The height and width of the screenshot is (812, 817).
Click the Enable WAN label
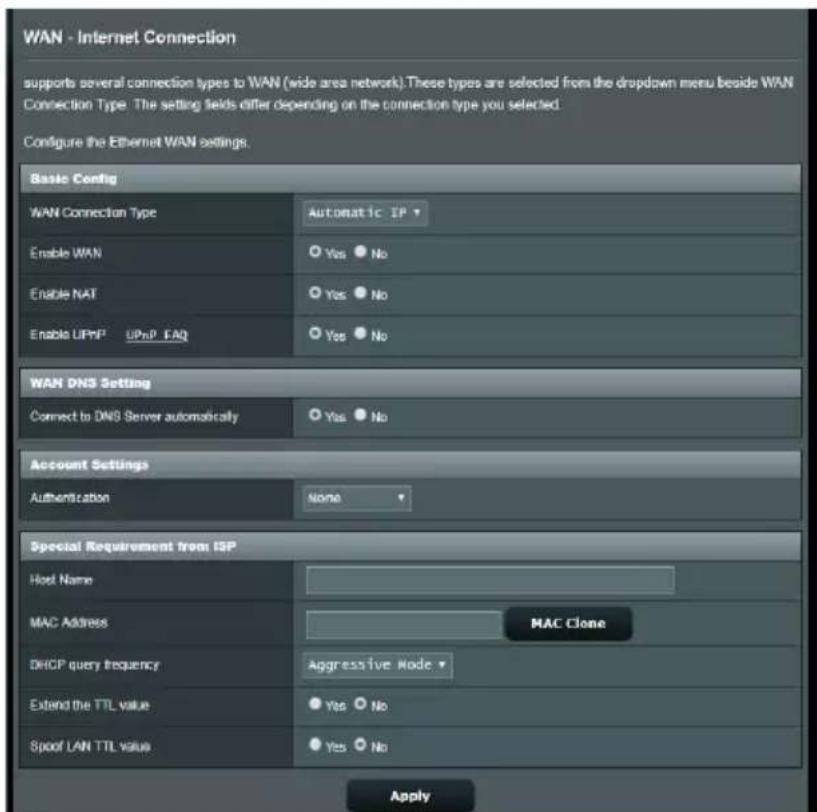pyautogui.click(x=66, y=253)
